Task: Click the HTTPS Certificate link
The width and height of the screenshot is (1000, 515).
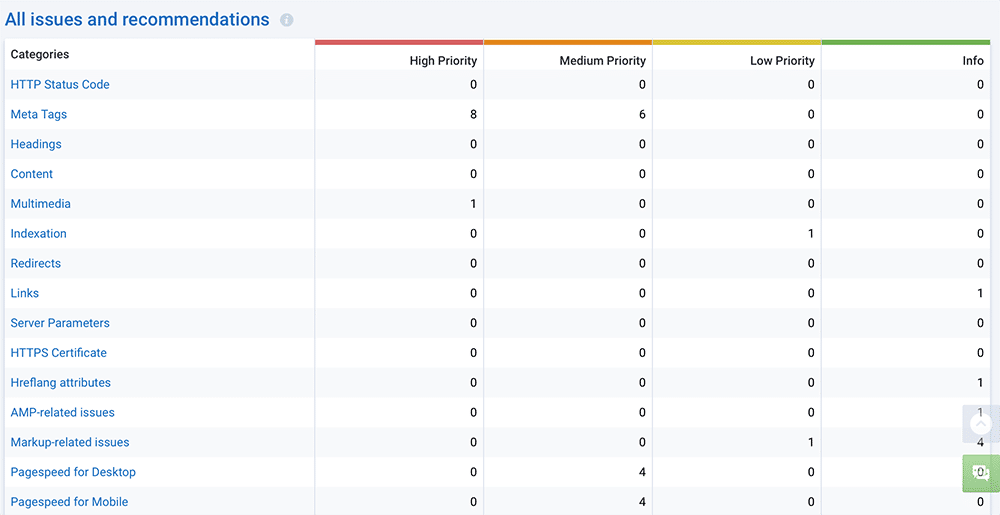Action: tap(59, 353)
